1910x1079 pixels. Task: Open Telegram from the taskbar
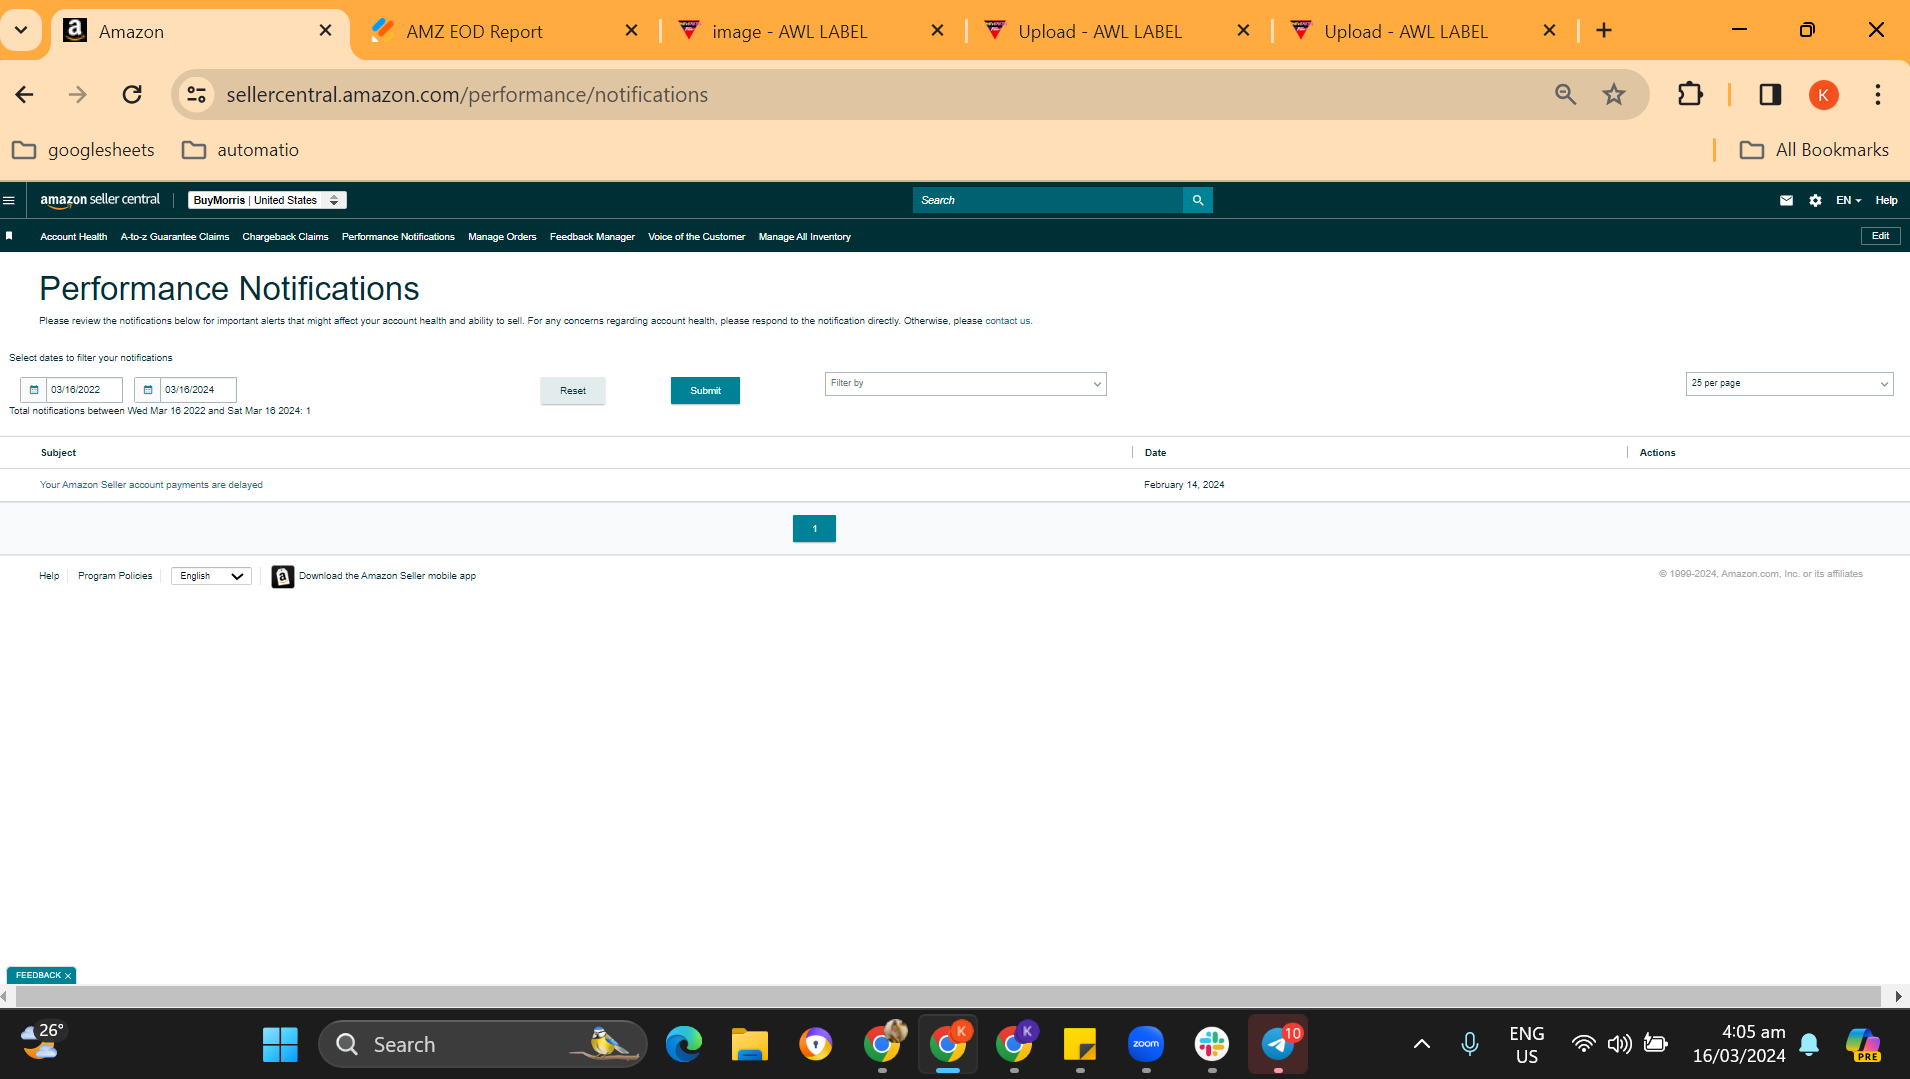pos(1278,1045)
